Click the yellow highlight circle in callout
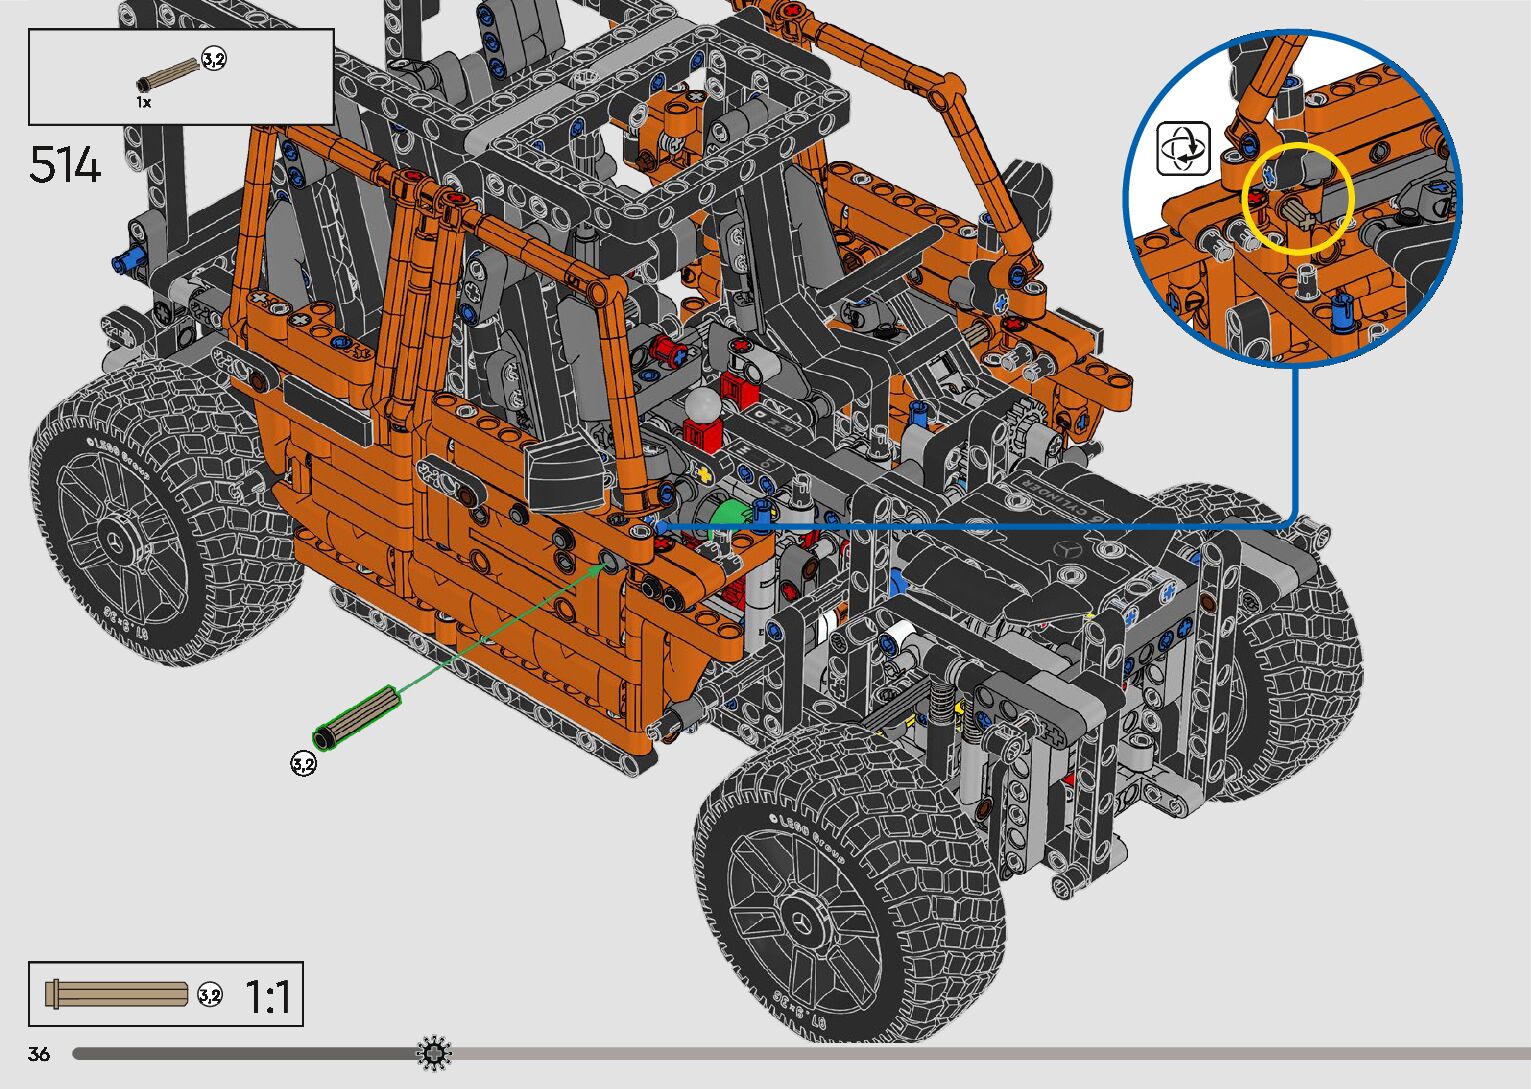The width and height of the screenshot is (1531, 1089). pyautogui.click(x=1297, y=197)
